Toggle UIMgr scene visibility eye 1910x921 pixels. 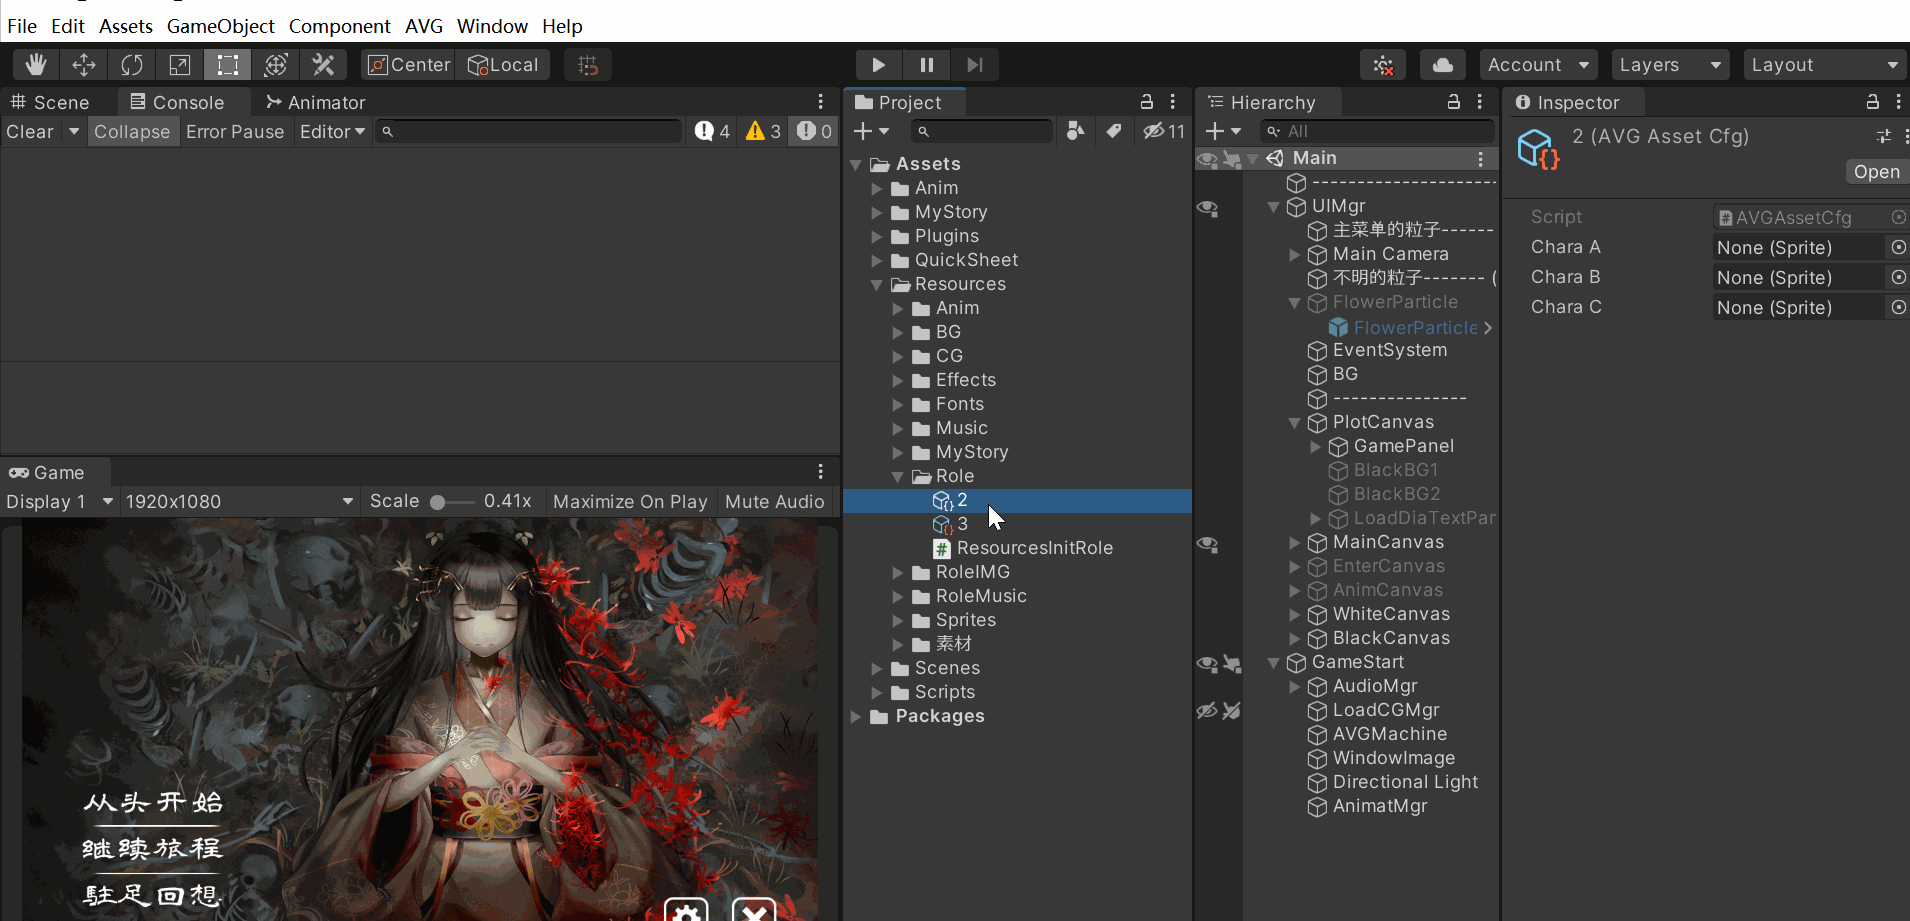pyautogui.click(x=1208, y=208)
